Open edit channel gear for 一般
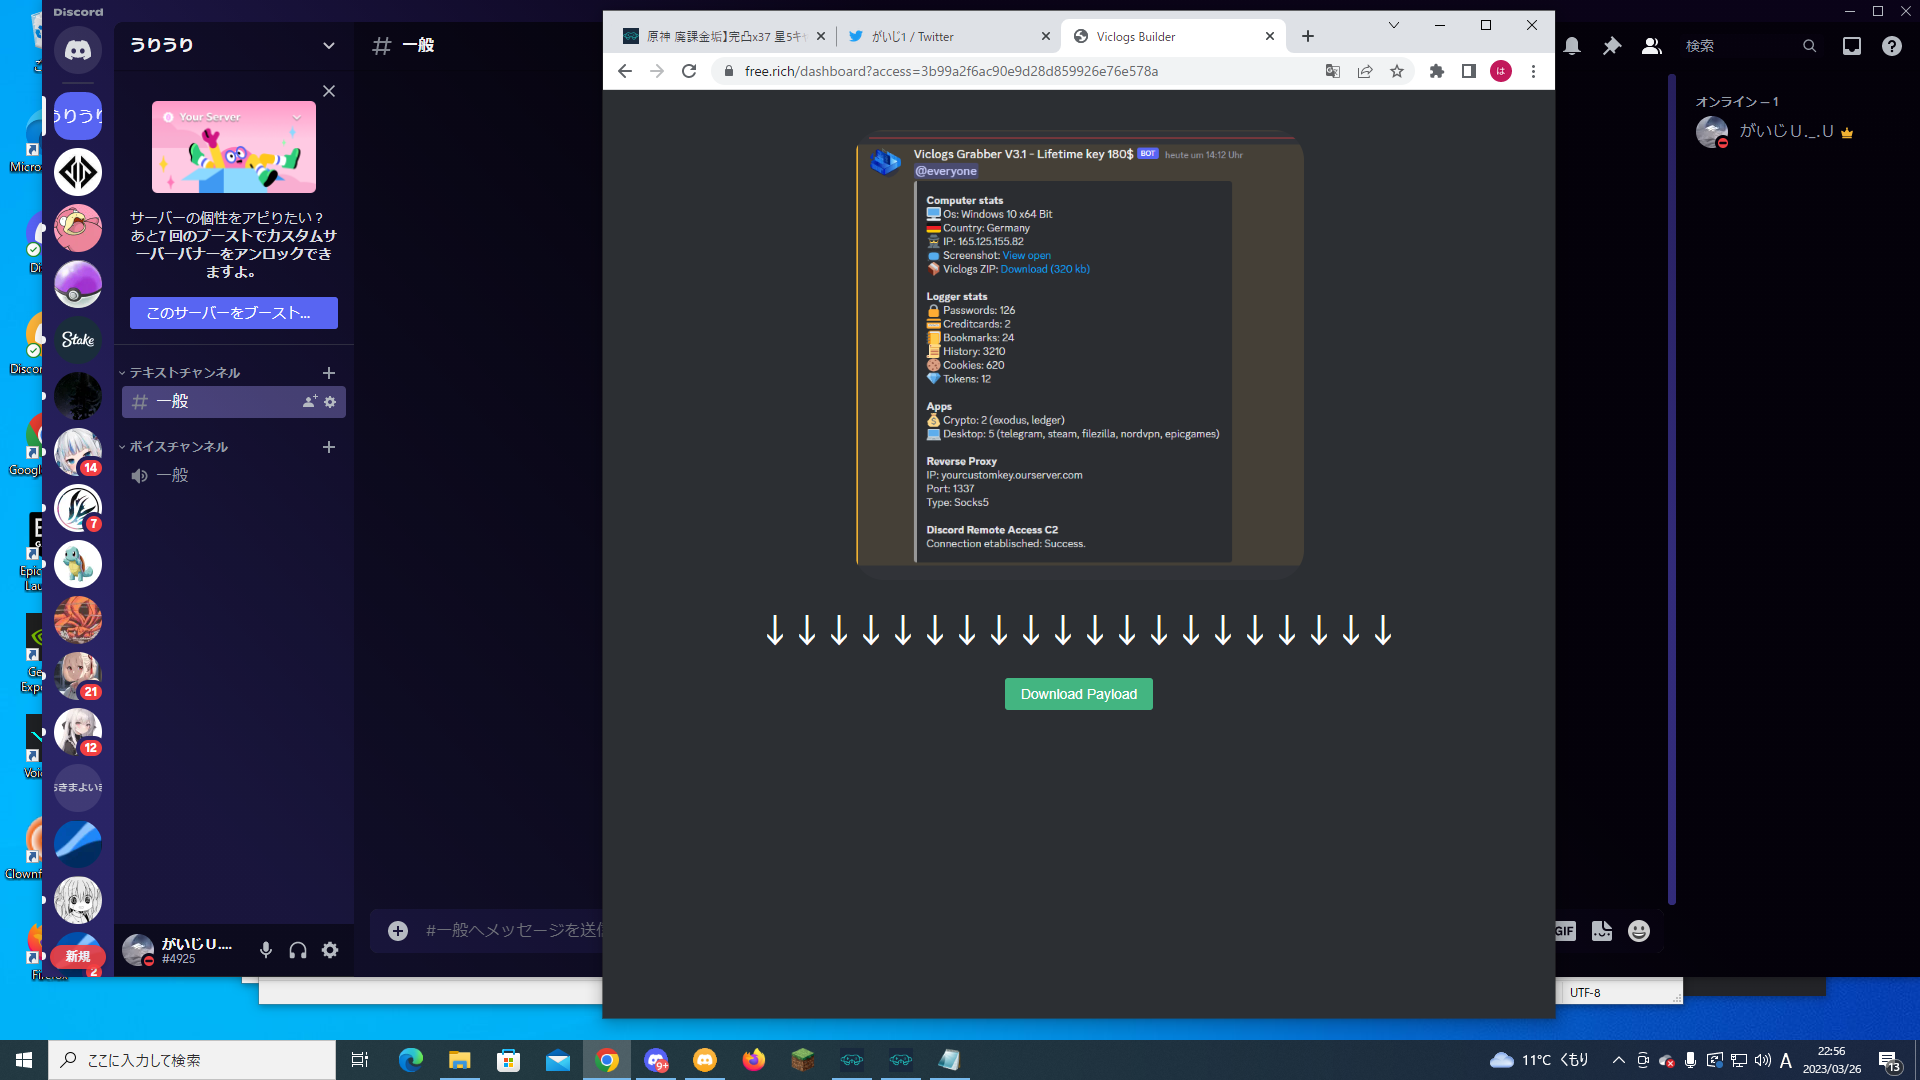Screen dimensions: 1920x1080 tap(330, 402)
